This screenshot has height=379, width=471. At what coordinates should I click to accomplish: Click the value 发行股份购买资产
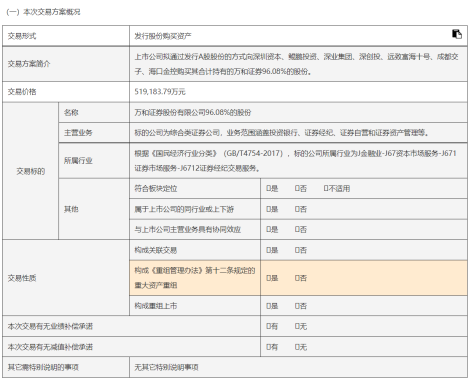coord(163,36)
